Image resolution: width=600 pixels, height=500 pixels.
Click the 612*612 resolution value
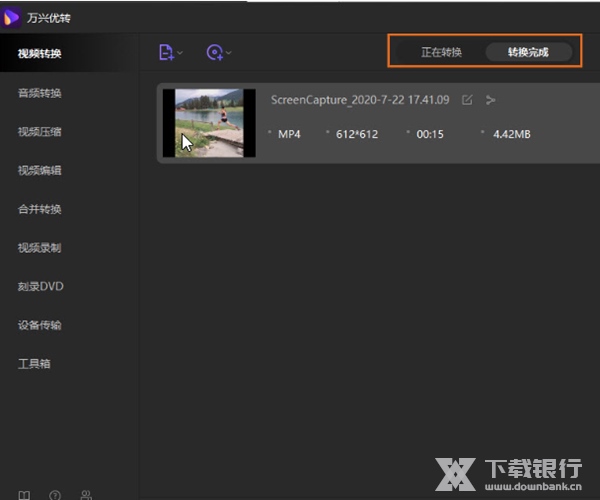357,134
